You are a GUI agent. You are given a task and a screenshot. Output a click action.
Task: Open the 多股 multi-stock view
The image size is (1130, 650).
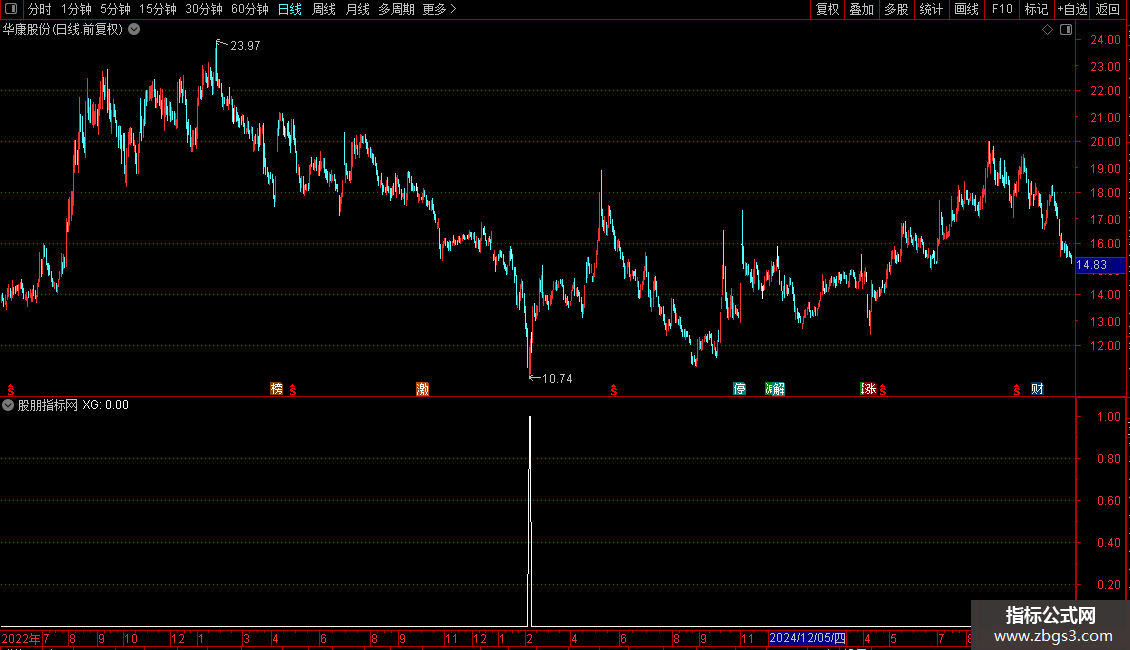(x=897, y=9)
